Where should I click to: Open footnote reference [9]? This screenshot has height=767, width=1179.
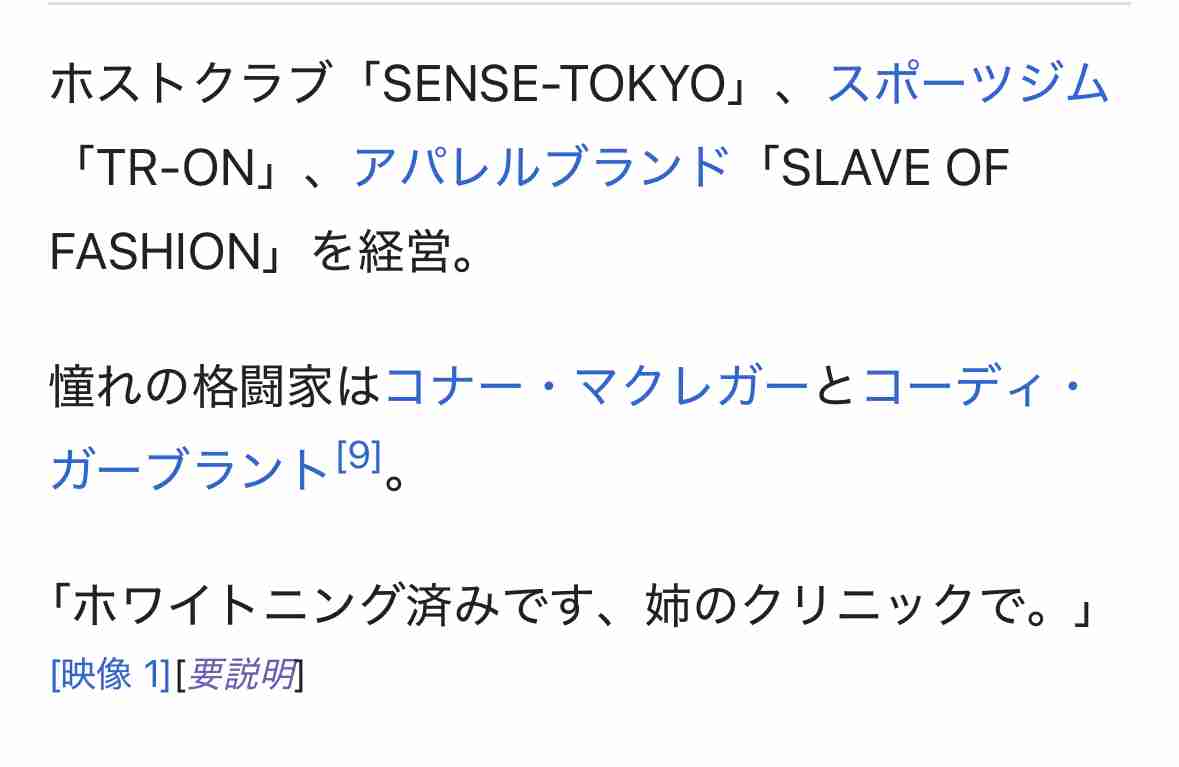click(359, 456)
